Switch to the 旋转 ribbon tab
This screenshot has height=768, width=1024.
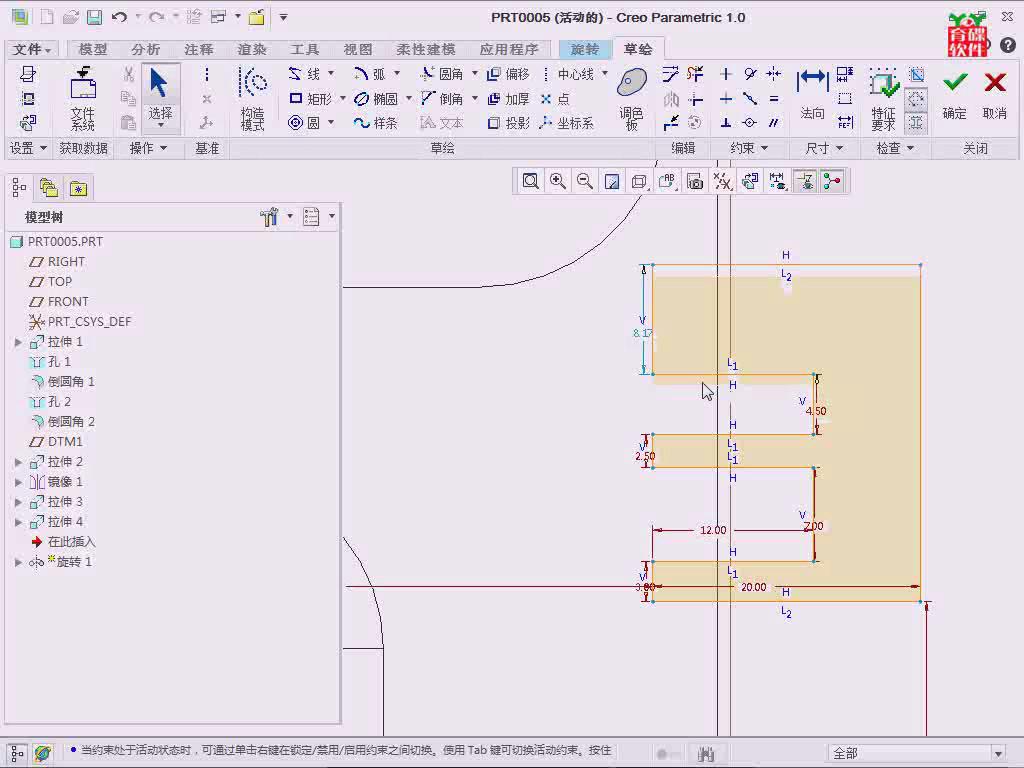coord(584,49)
